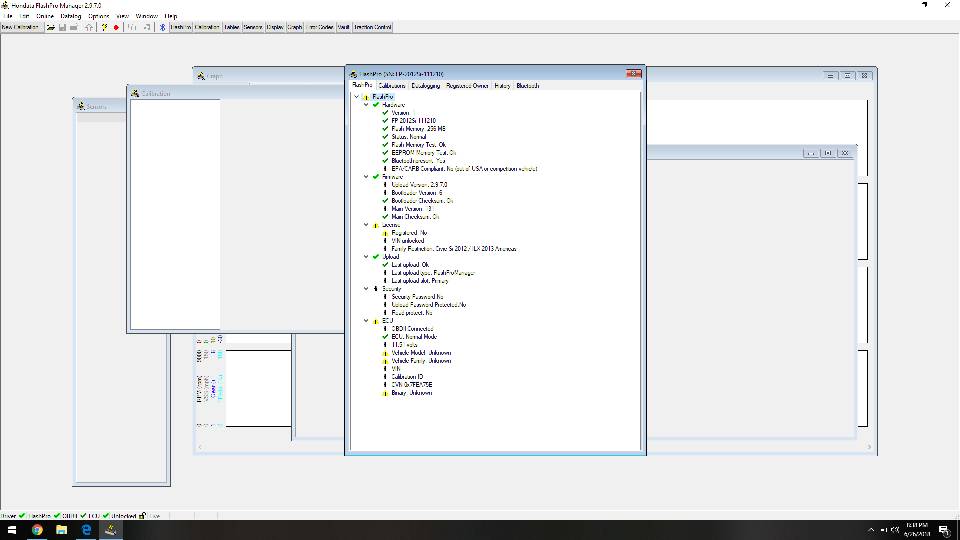Select the Registered: No tree item
The width and height of the screenshot is (960, 540).
pos(409,233)
